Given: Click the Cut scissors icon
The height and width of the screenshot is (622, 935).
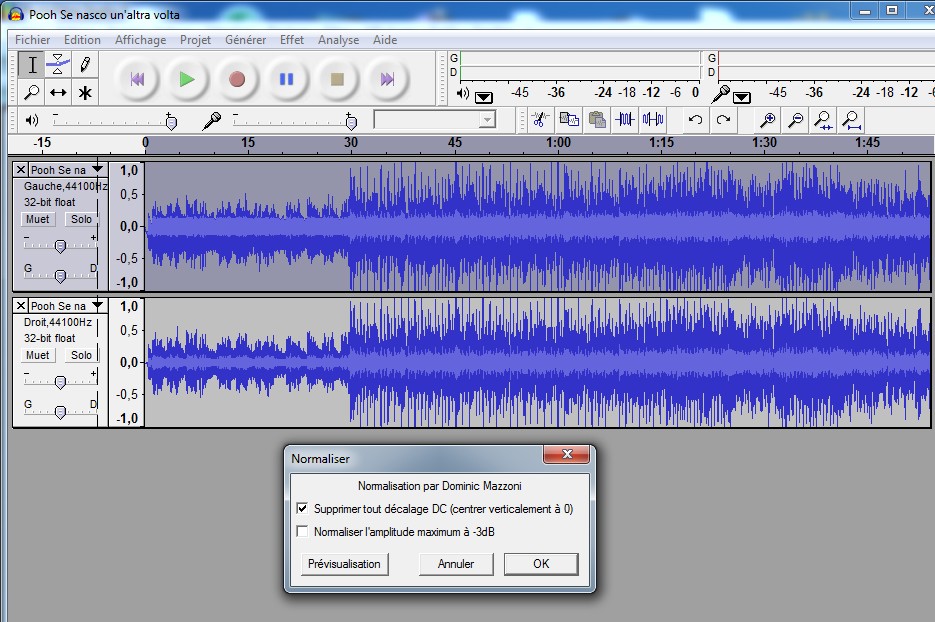Looking at the screenshot, I should coord(540,120).
